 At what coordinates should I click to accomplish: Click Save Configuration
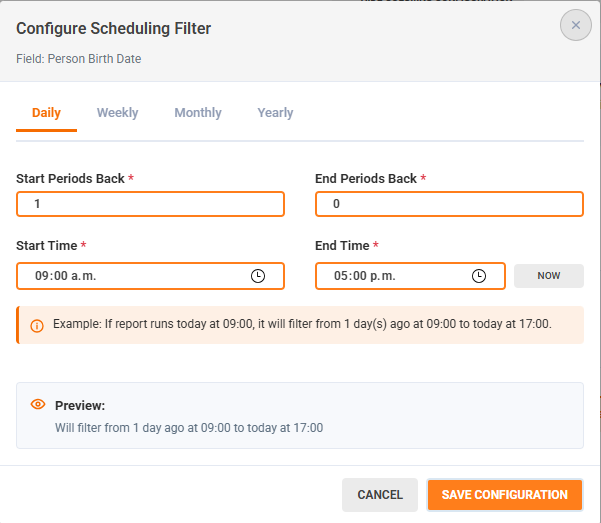(504, 494)
